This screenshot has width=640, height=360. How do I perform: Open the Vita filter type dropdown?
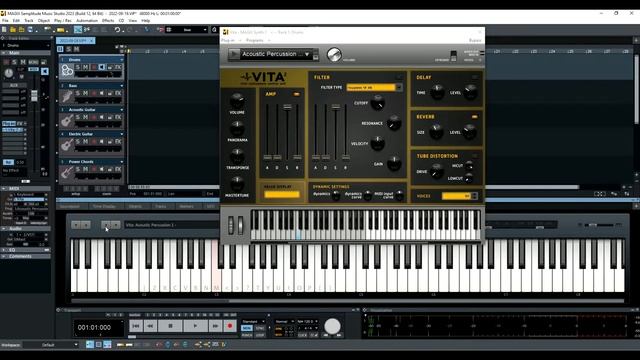coord(399,87)
